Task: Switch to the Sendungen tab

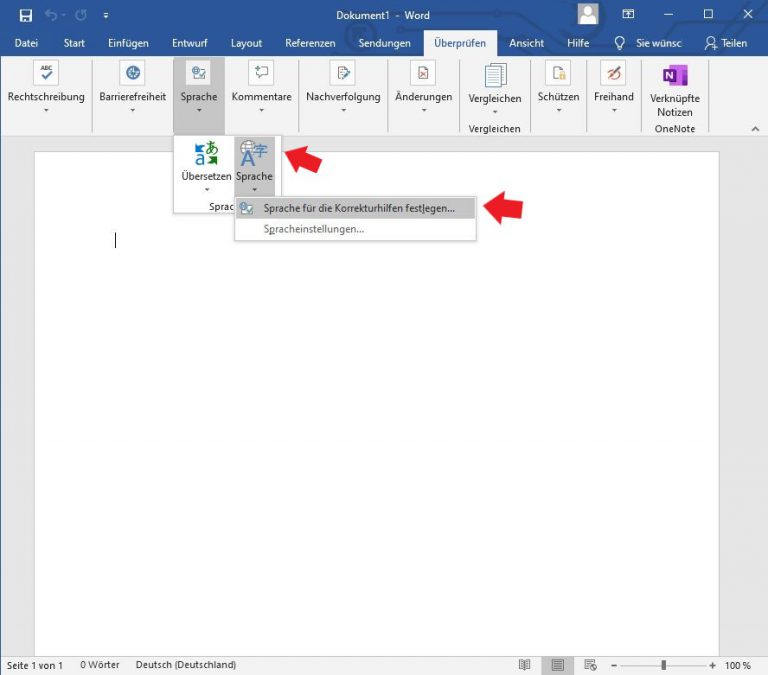Action: coord(384,43)
